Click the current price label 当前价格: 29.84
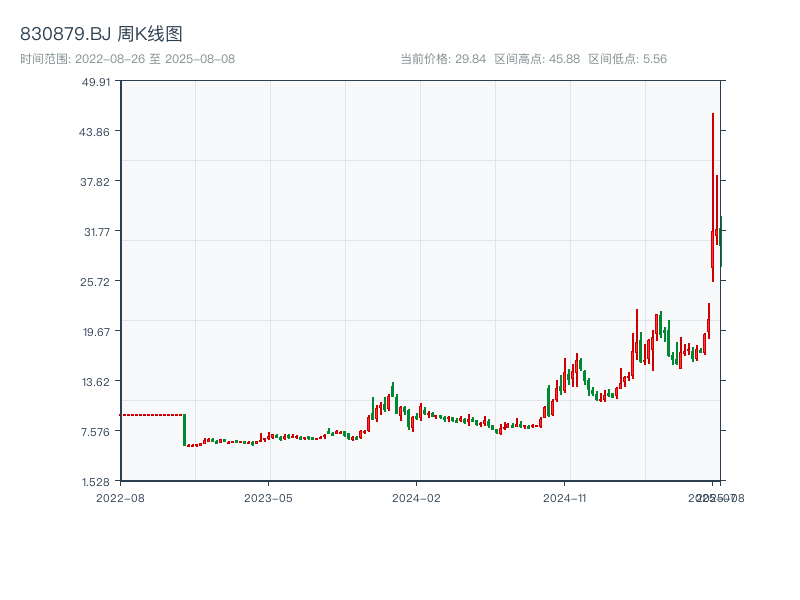800x600 pixels. [x=443, y=59]
